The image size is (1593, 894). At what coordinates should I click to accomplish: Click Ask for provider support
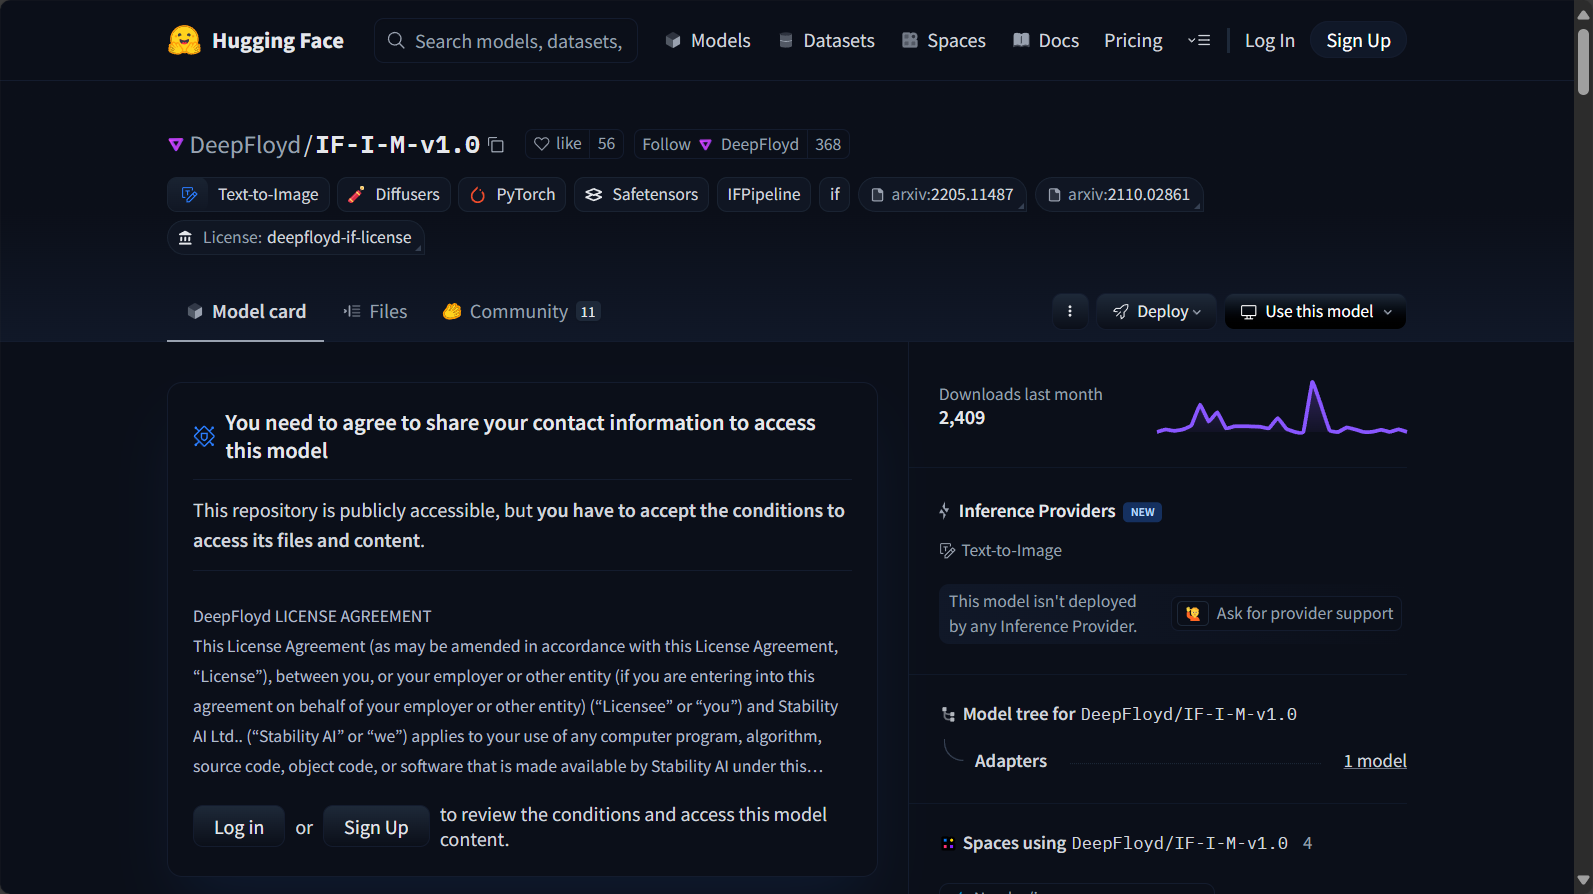(x=1287, y=614)
